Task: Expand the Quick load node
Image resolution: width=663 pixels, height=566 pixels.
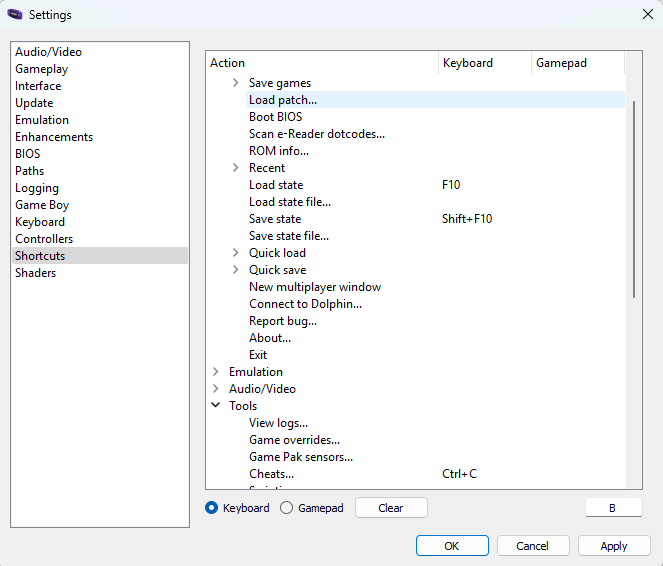Action: 235,253
